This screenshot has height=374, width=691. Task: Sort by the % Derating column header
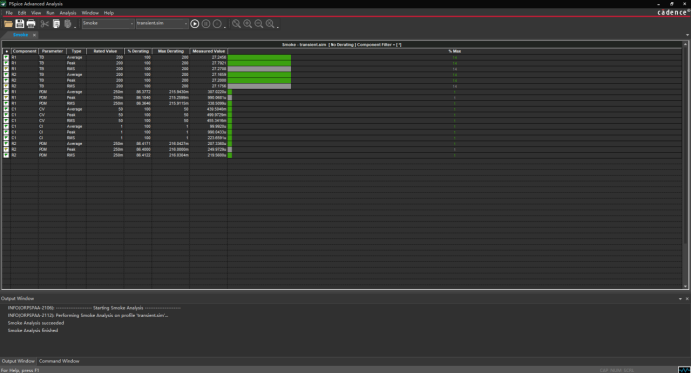tap(138, 51)
